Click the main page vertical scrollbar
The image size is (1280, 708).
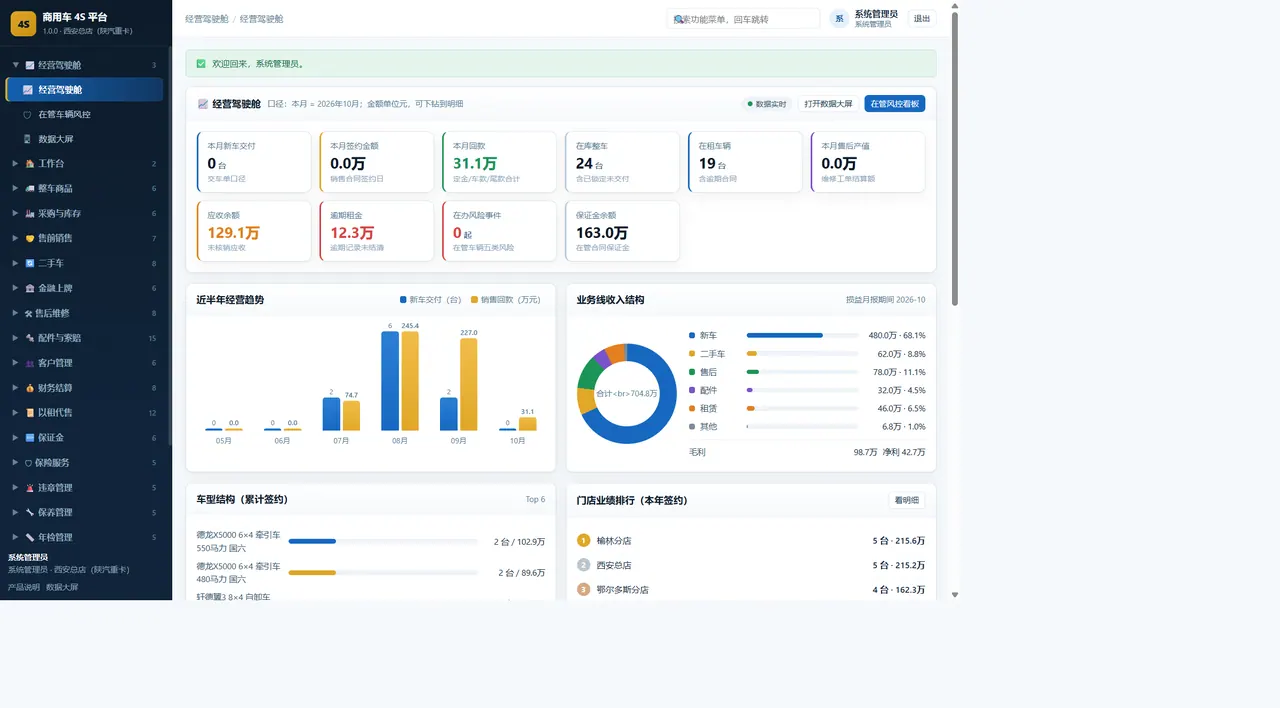tap(955, 160)
